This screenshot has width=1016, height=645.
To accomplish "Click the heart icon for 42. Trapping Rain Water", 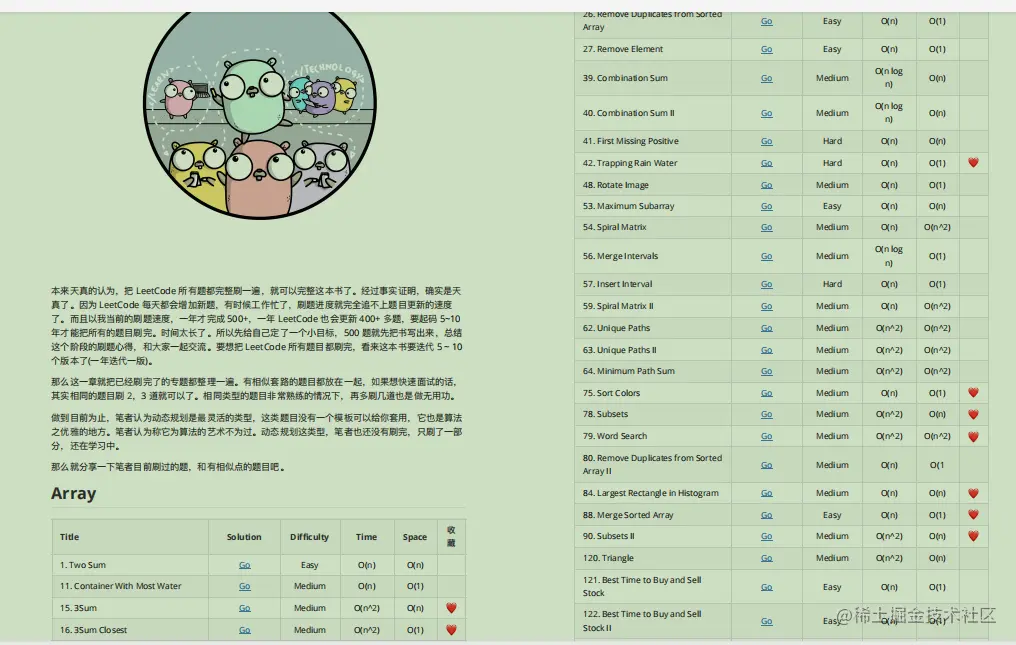I will (973, 163).
